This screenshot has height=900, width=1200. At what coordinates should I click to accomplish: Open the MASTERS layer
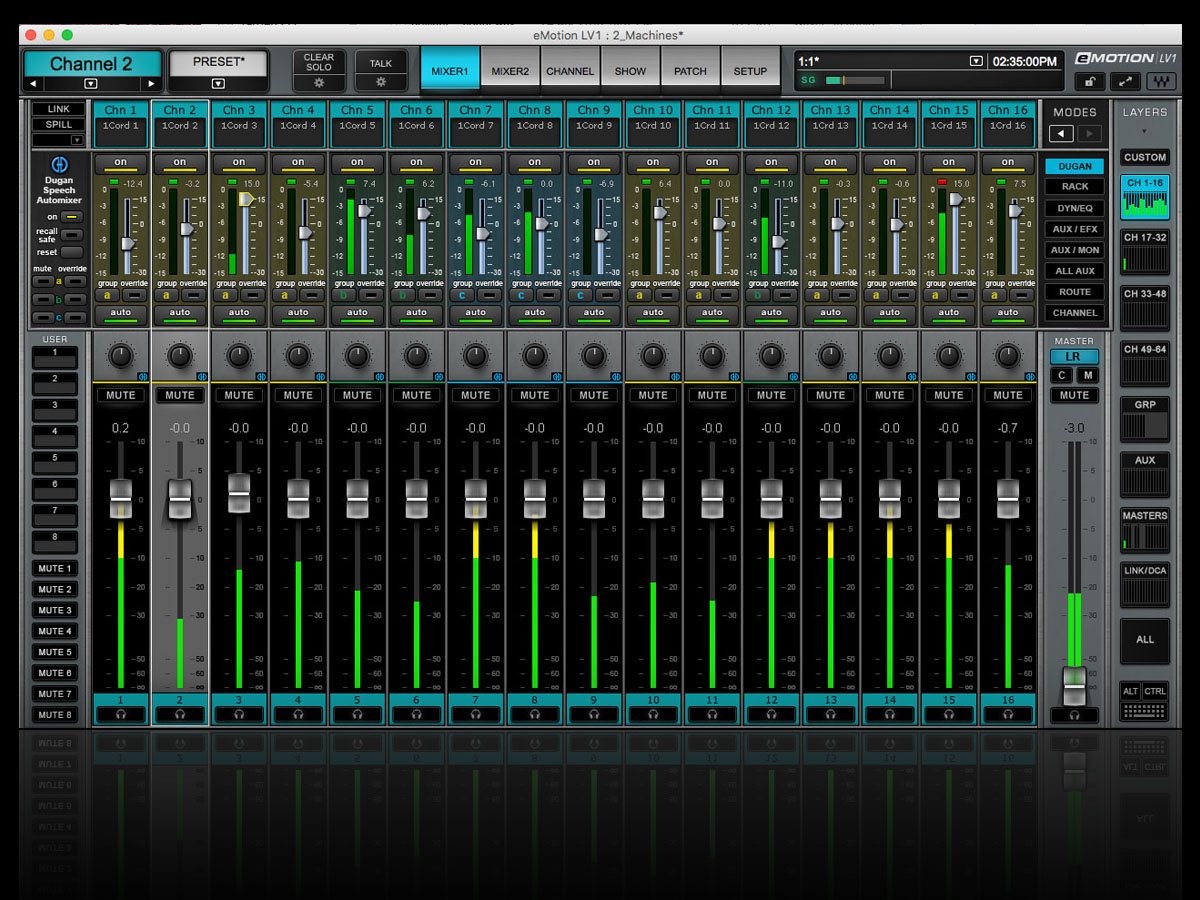coord(1145,530)
